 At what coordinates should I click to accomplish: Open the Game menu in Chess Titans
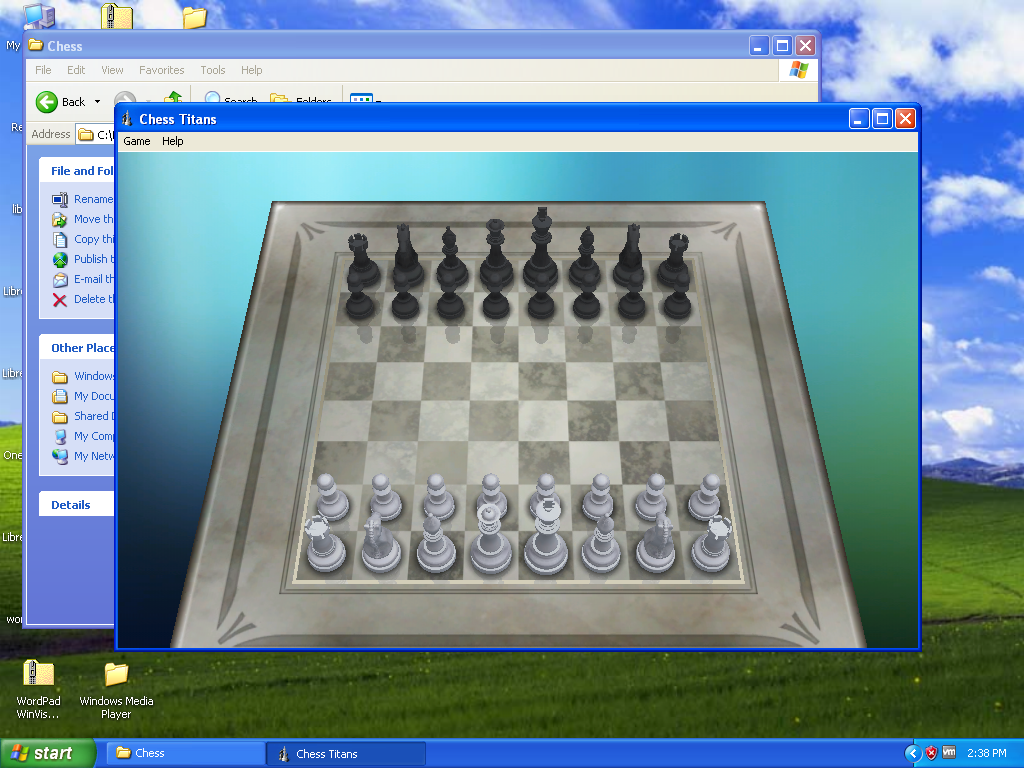pyautogui.click(x=136, y=141)
